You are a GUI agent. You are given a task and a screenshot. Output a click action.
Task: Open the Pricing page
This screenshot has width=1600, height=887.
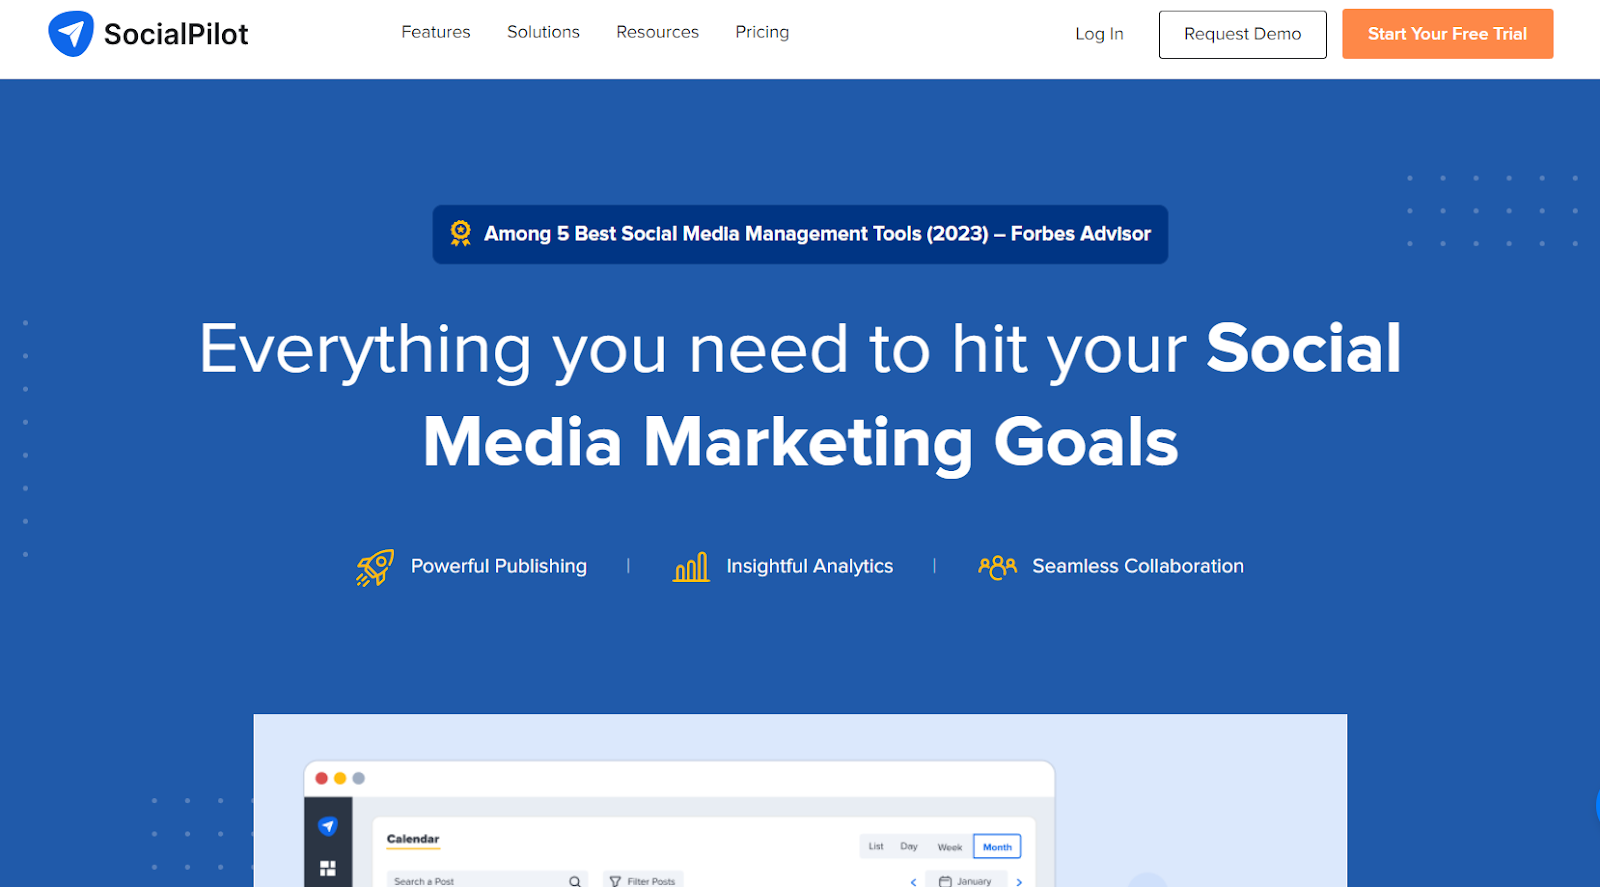[x=762, y=32]
